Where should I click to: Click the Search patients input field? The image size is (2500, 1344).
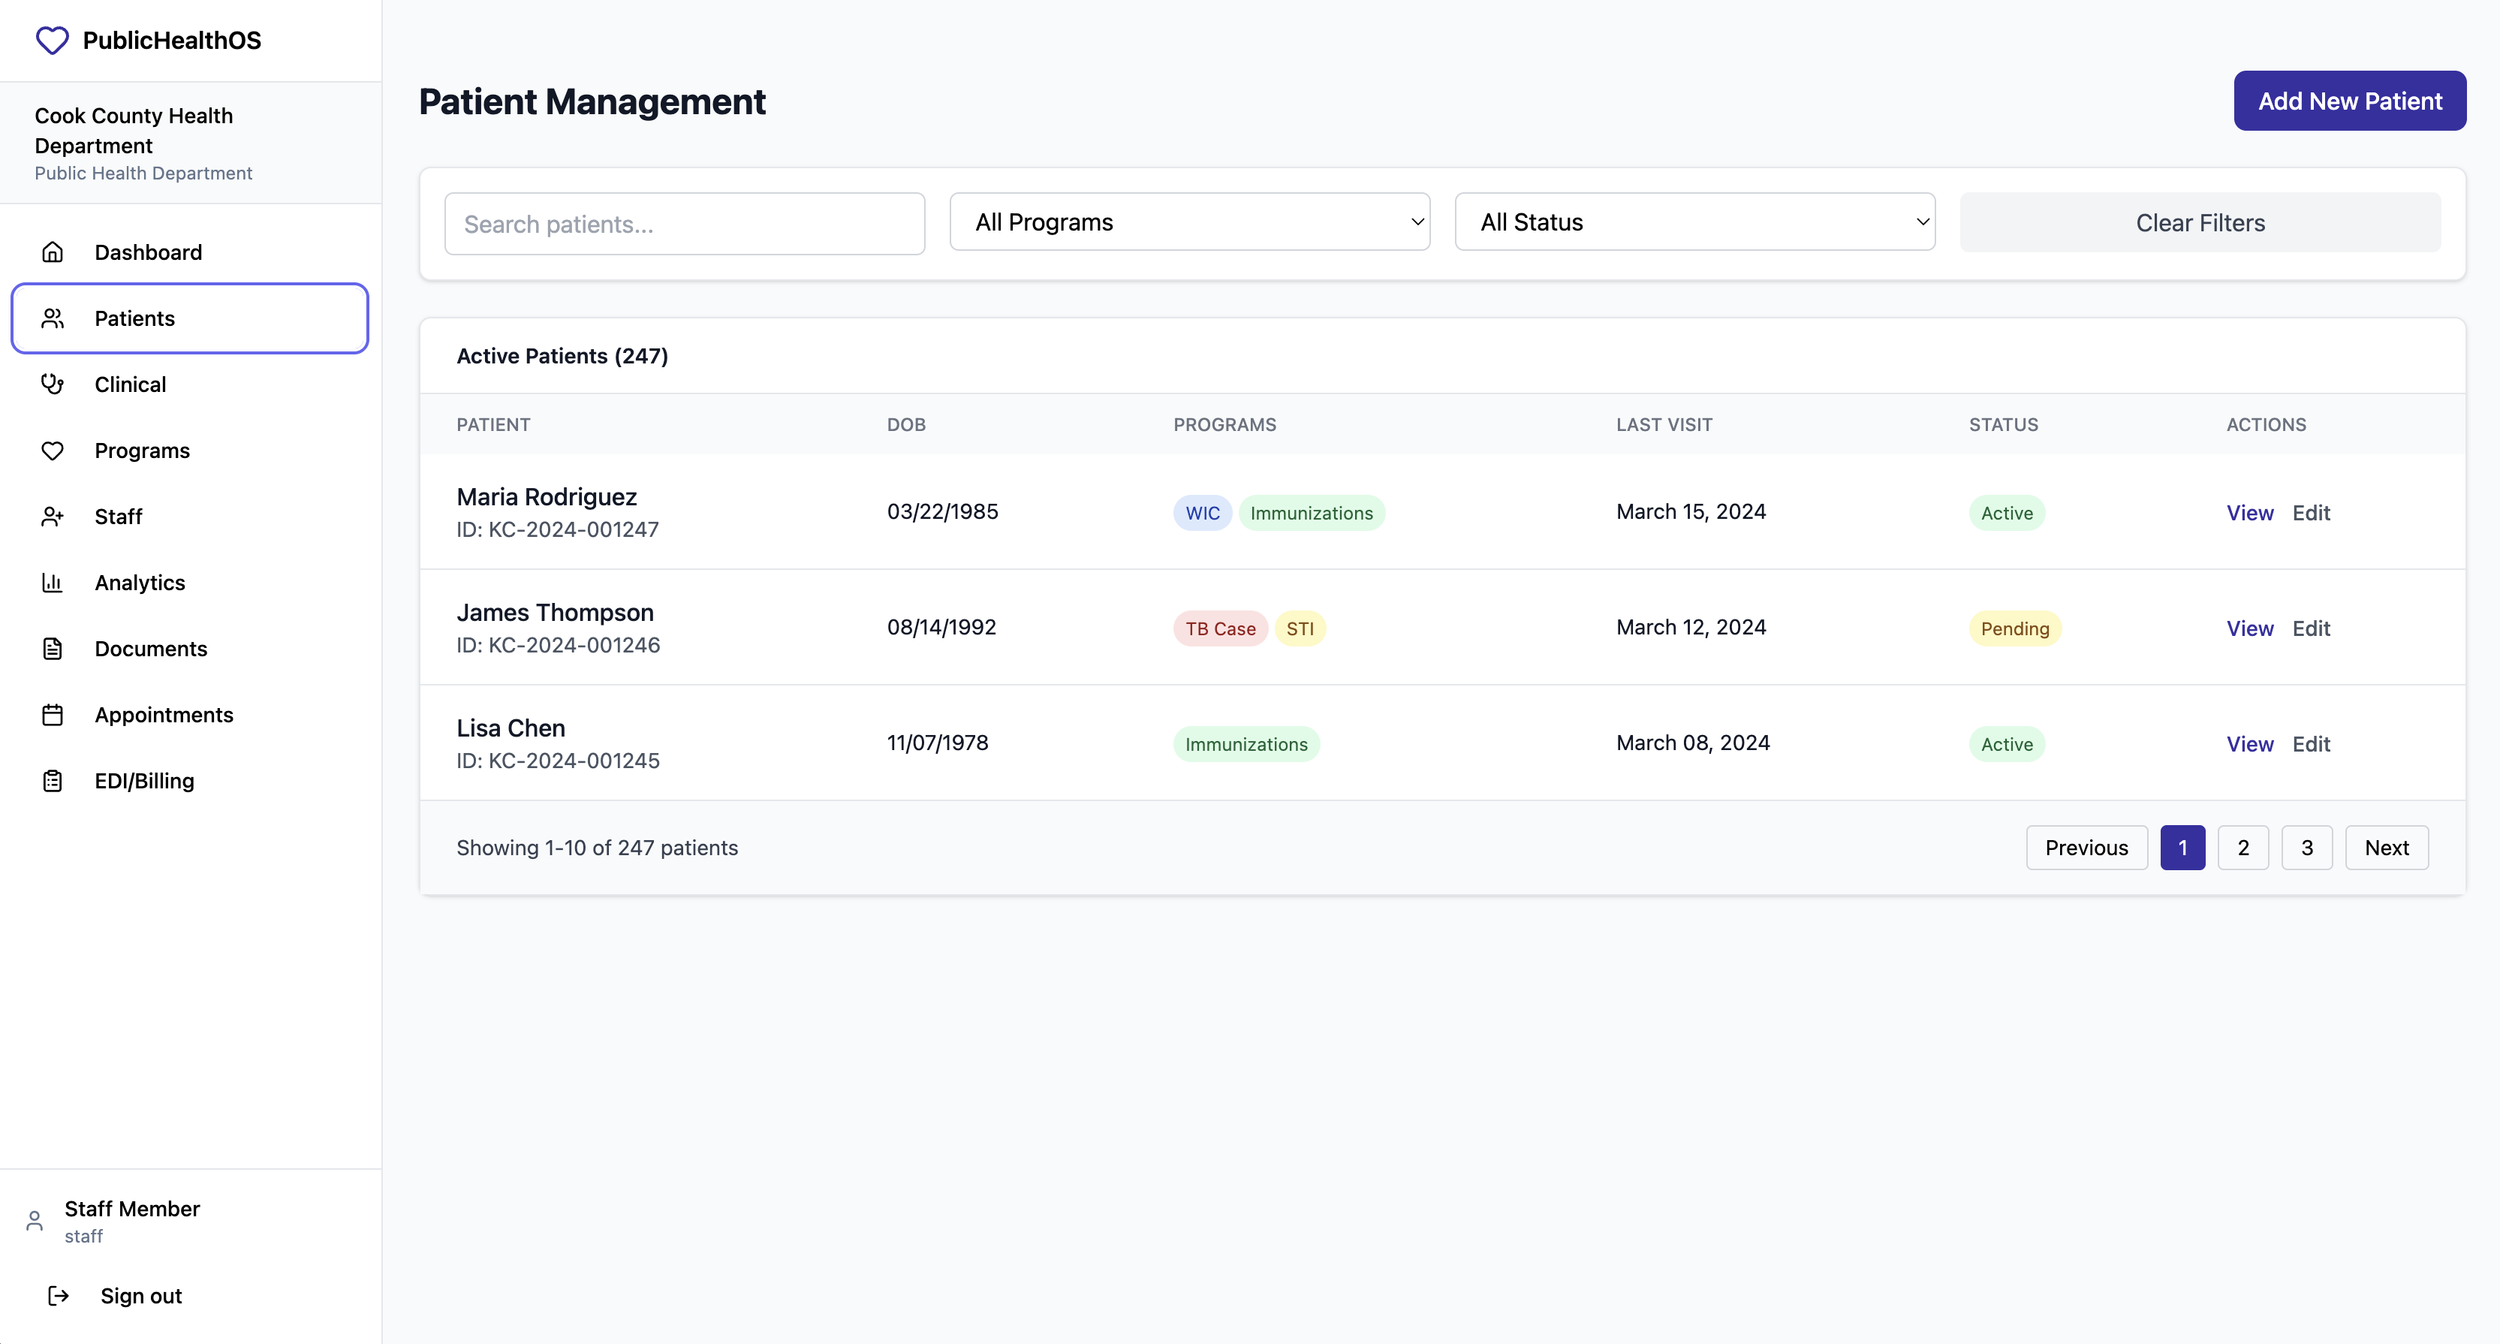[684, 224]
